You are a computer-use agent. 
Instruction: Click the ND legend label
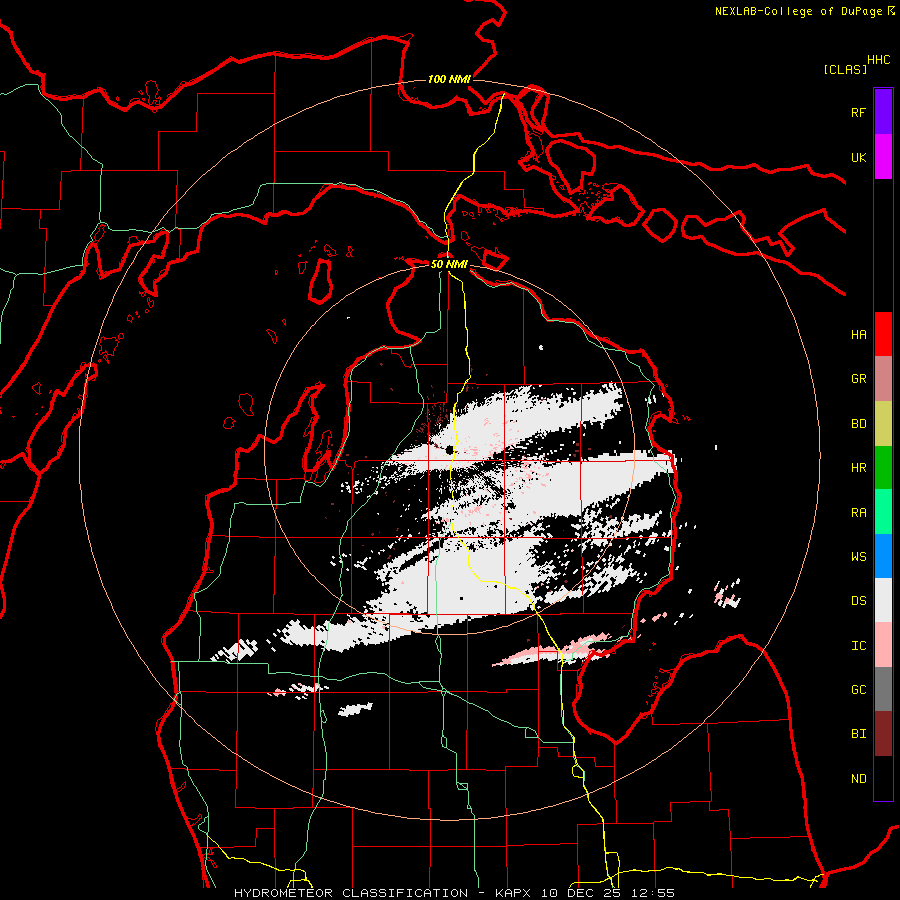(x=858, y=779)
